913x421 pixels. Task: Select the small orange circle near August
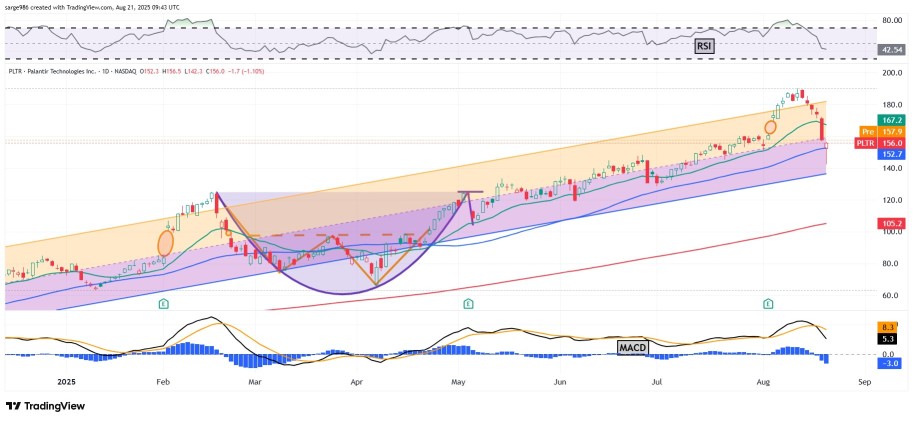click(770, 126)
